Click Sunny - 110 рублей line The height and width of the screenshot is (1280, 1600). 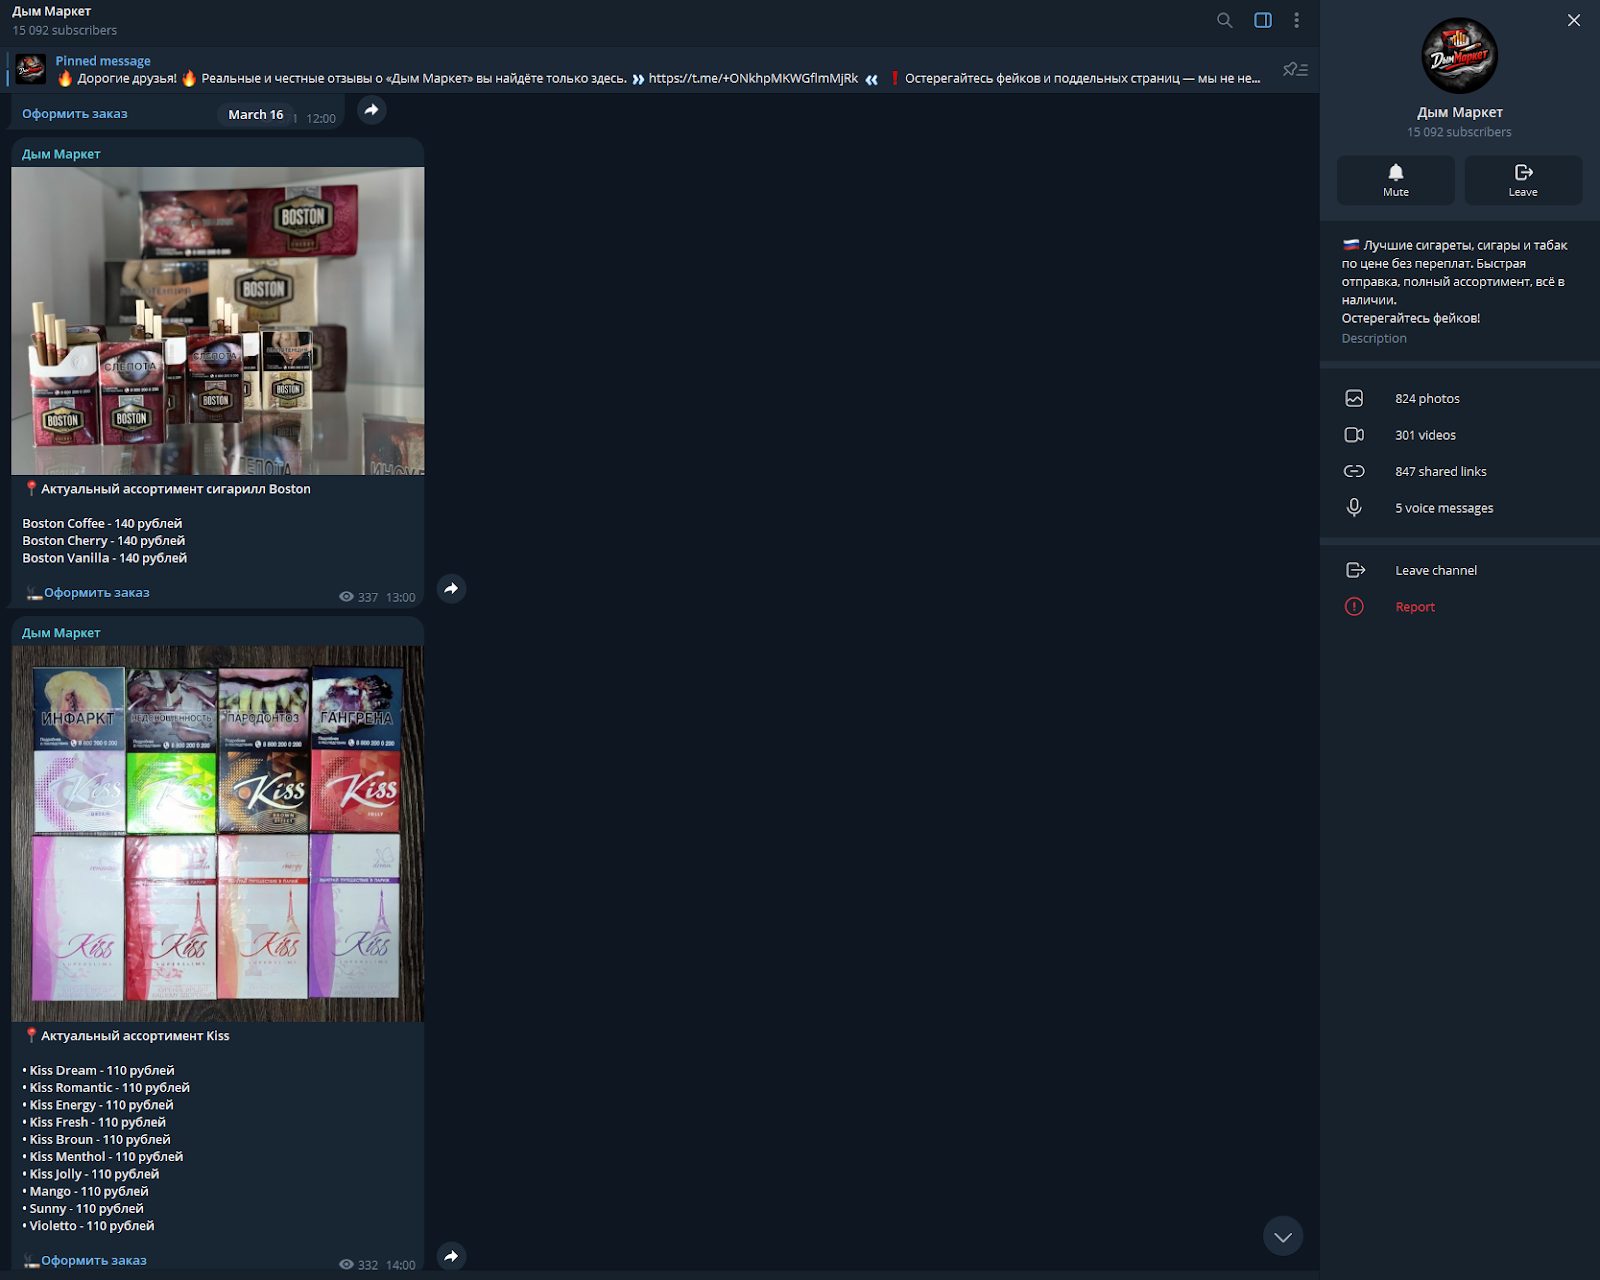83,1208
